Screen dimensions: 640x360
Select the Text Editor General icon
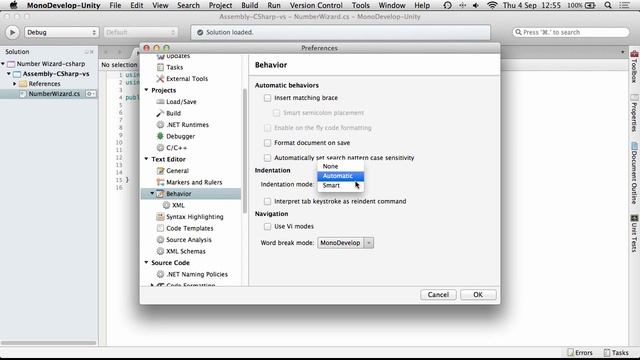click(x=160, y=171)
